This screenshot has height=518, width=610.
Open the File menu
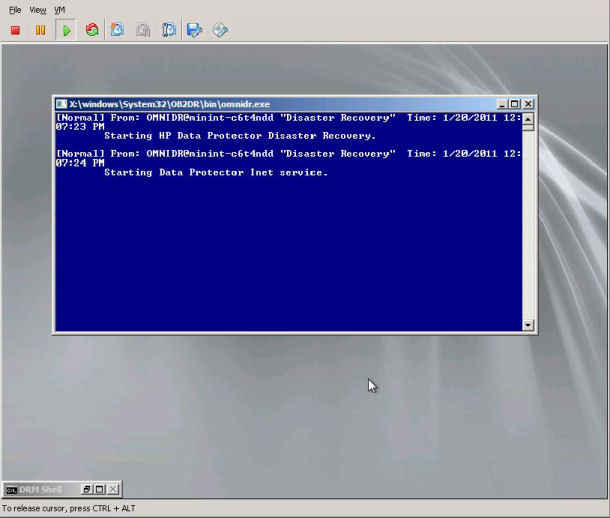[15, 10]
